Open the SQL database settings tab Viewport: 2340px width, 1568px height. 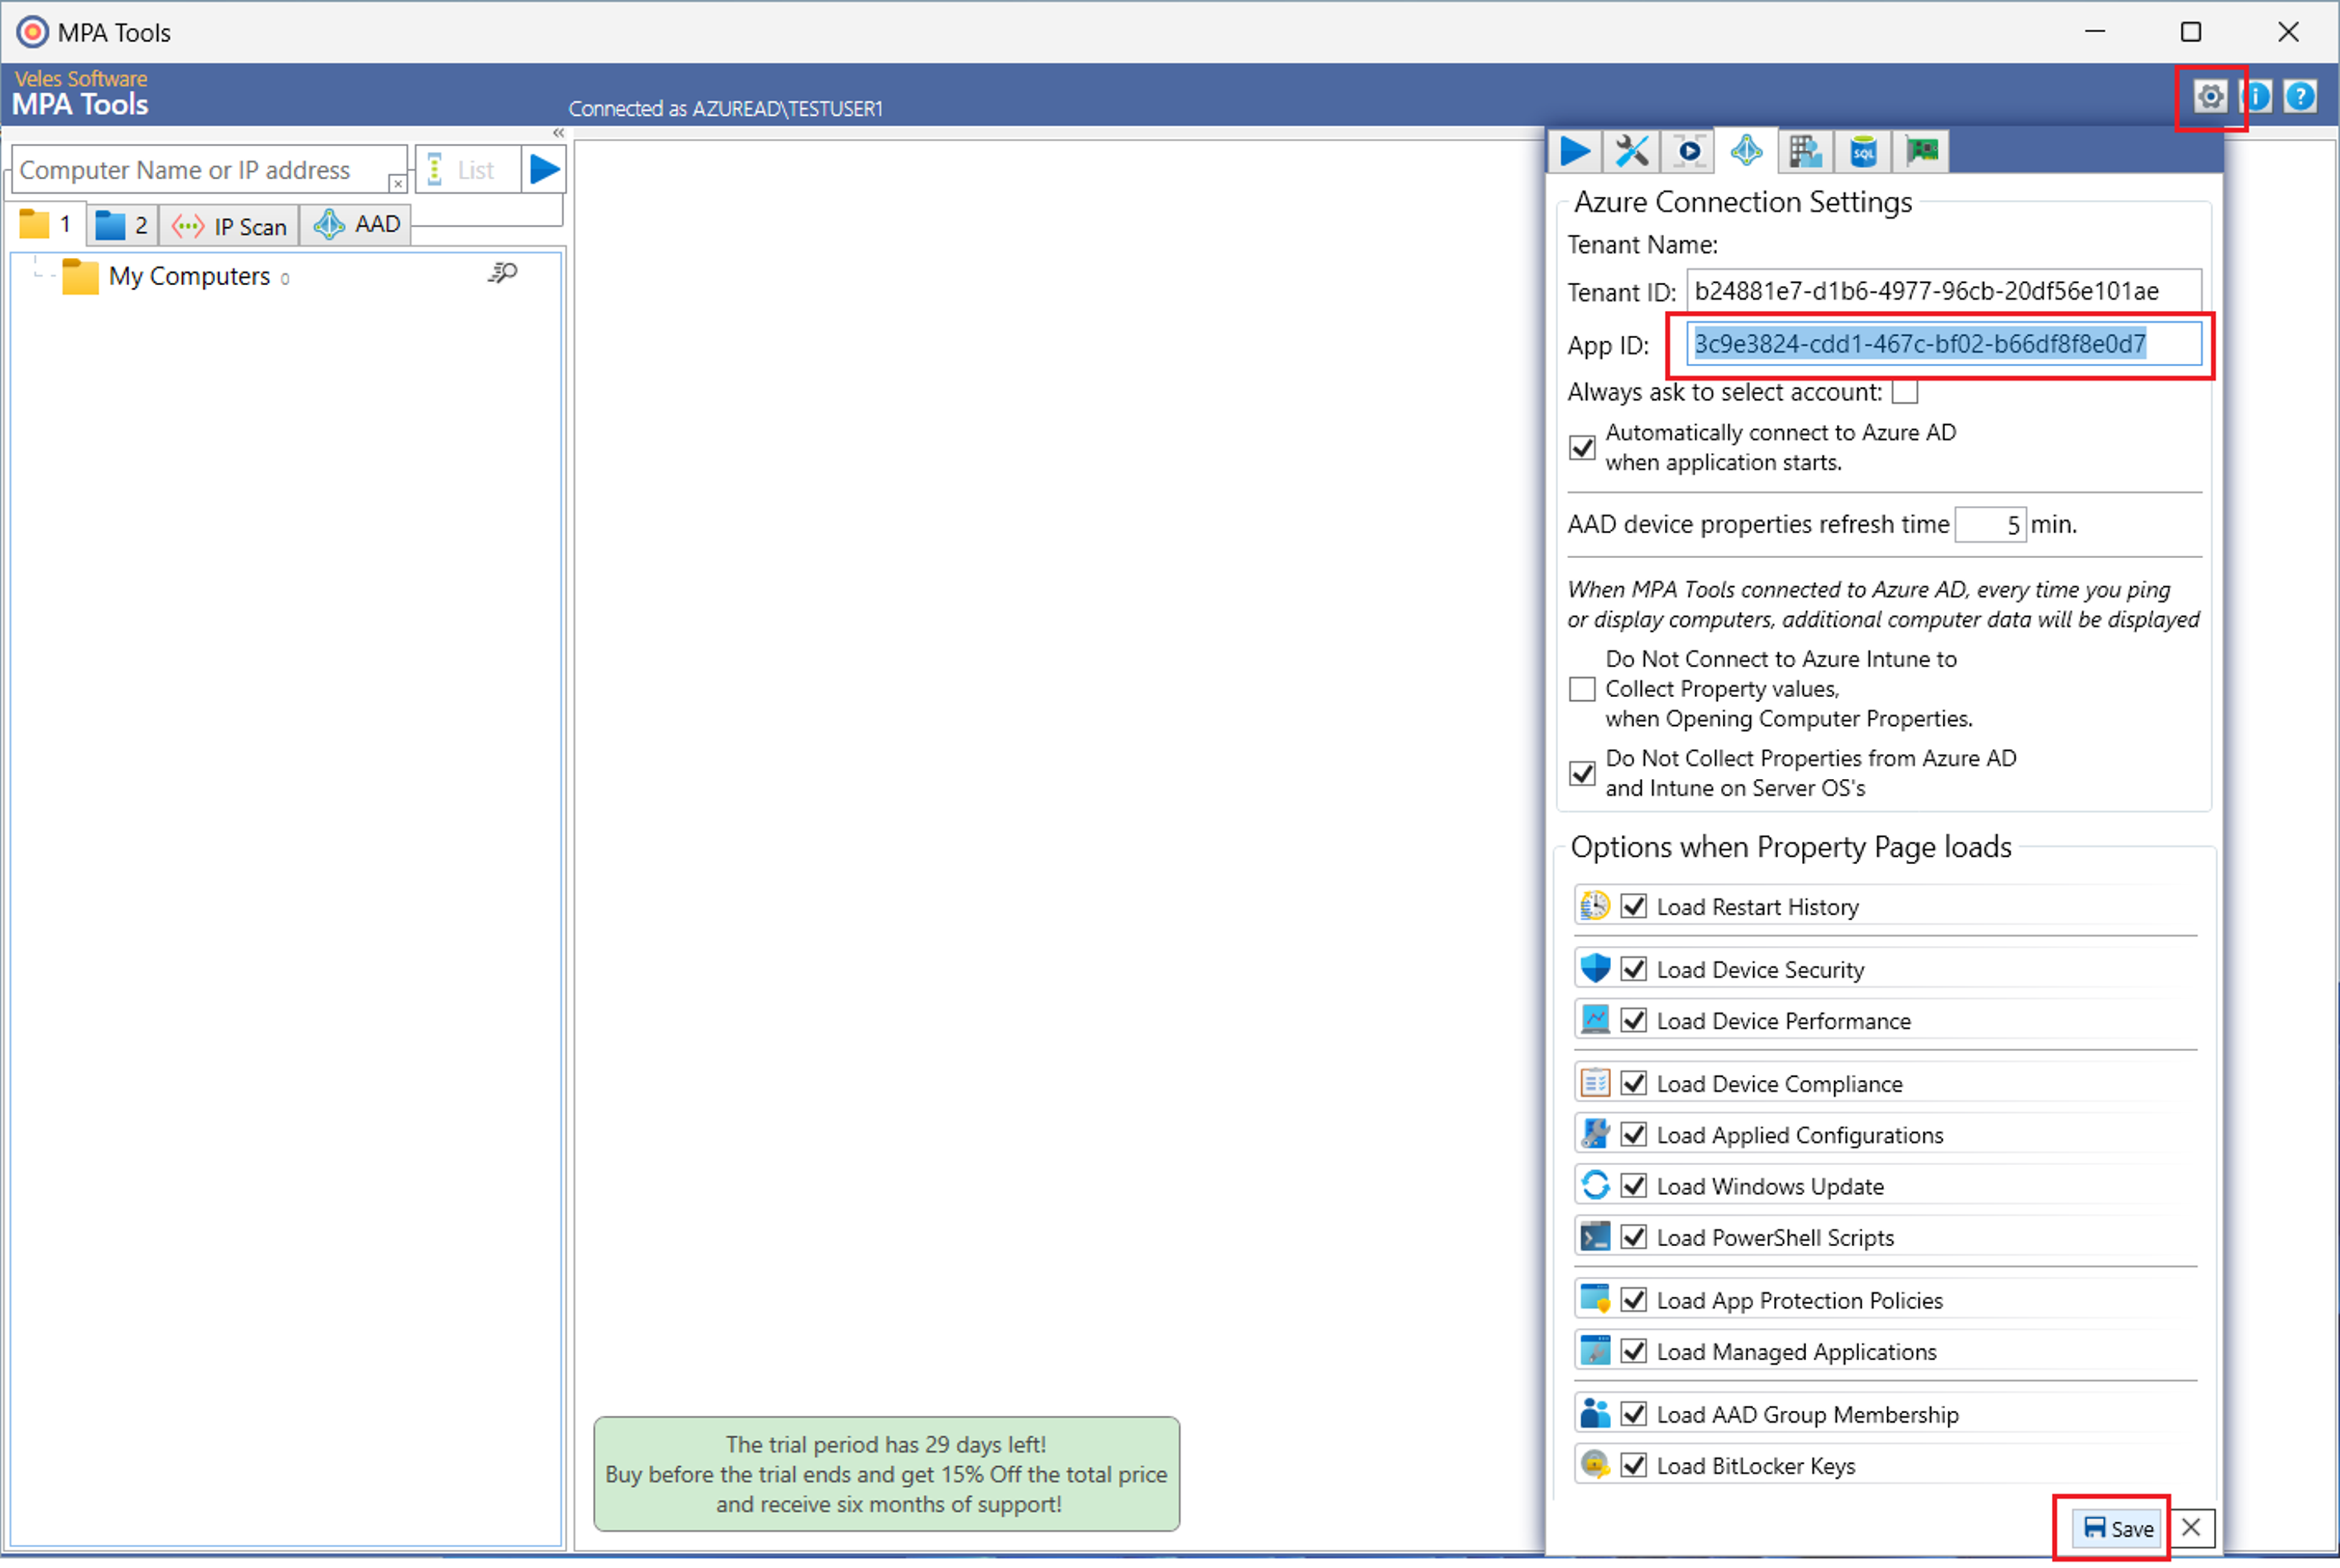[1863, 151]
